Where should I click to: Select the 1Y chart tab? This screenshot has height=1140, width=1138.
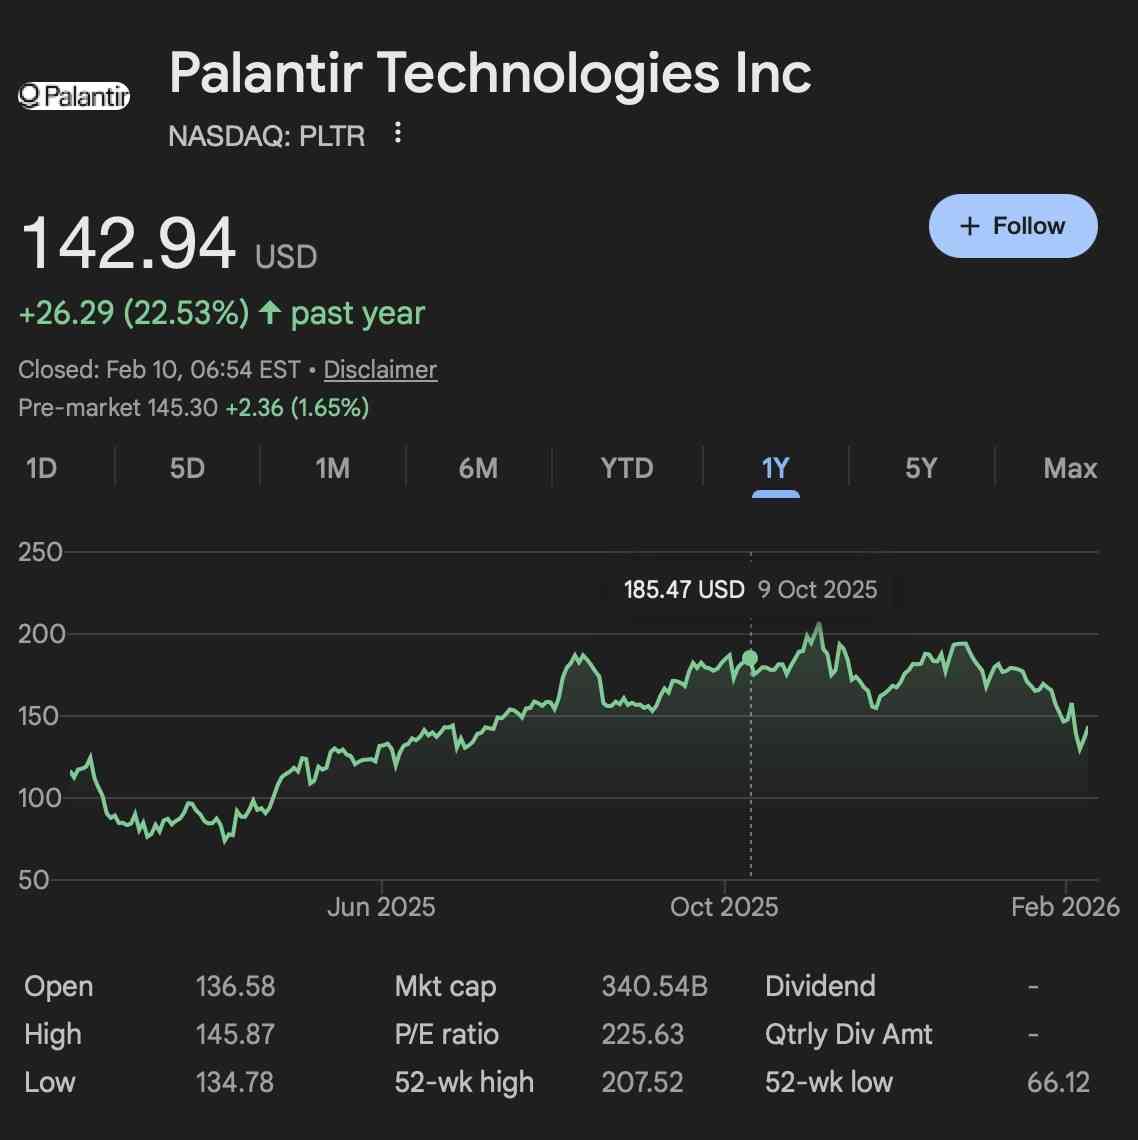click(775, 468)
